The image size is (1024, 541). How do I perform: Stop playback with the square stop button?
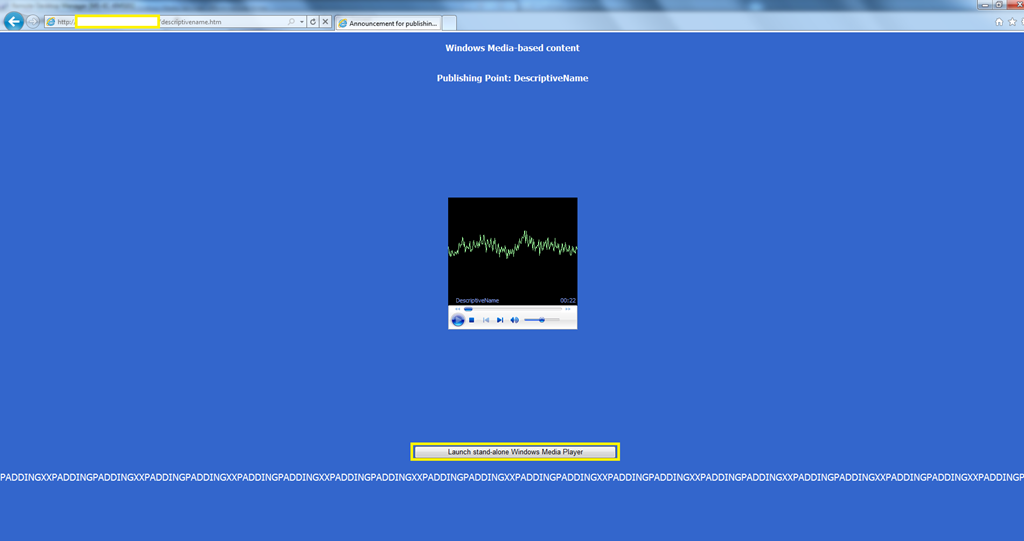[472, 320]
